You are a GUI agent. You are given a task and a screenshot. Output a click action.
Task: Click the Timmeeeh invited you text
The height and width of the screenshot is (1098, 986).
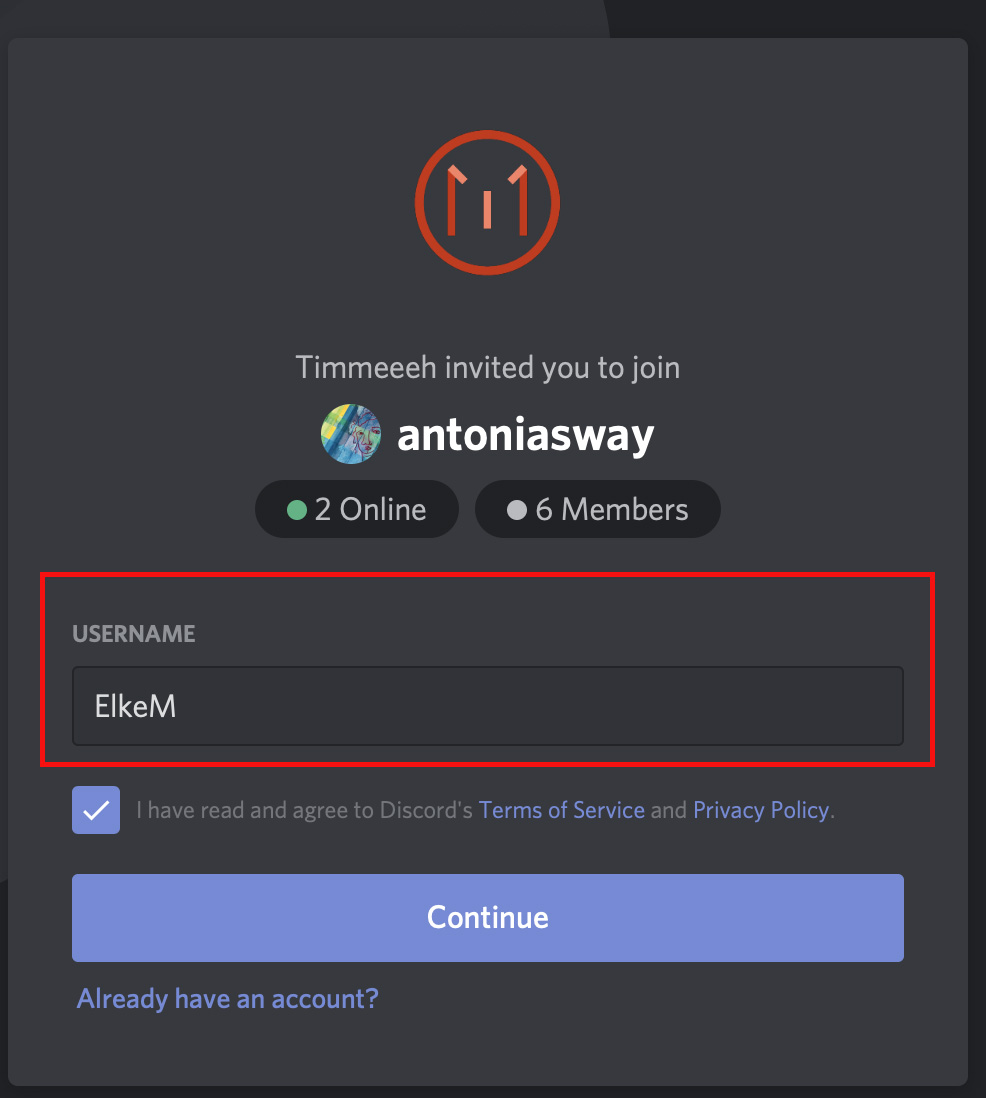coord(487,368)
